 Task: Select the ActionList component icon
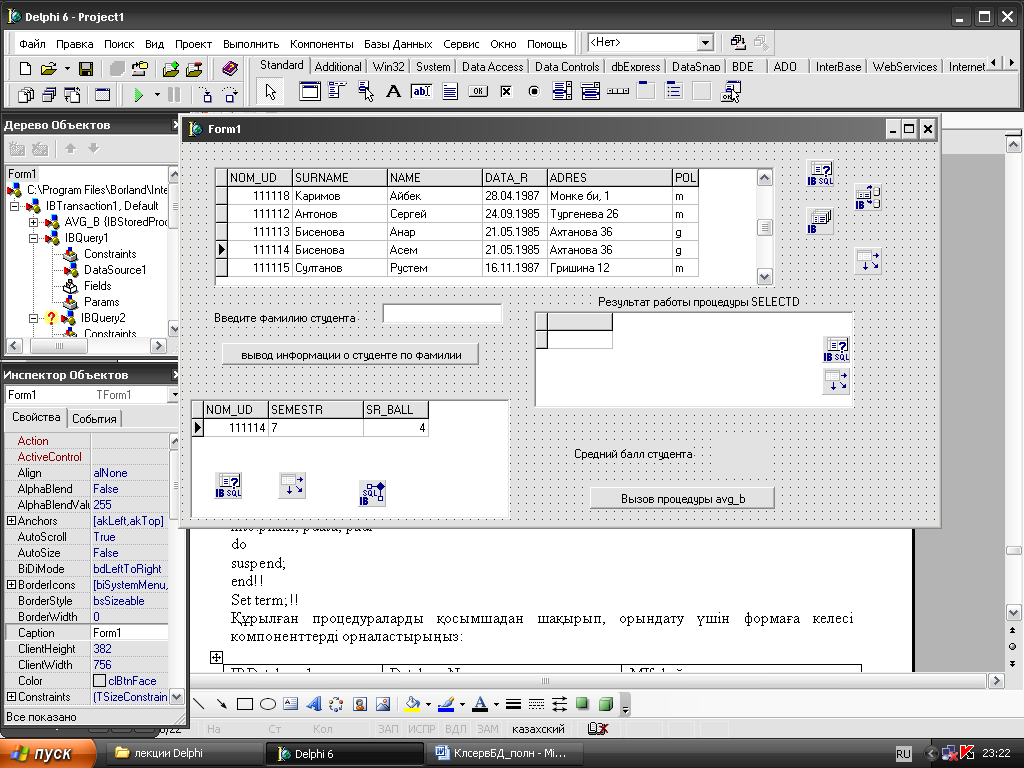[x=730, y=91]
